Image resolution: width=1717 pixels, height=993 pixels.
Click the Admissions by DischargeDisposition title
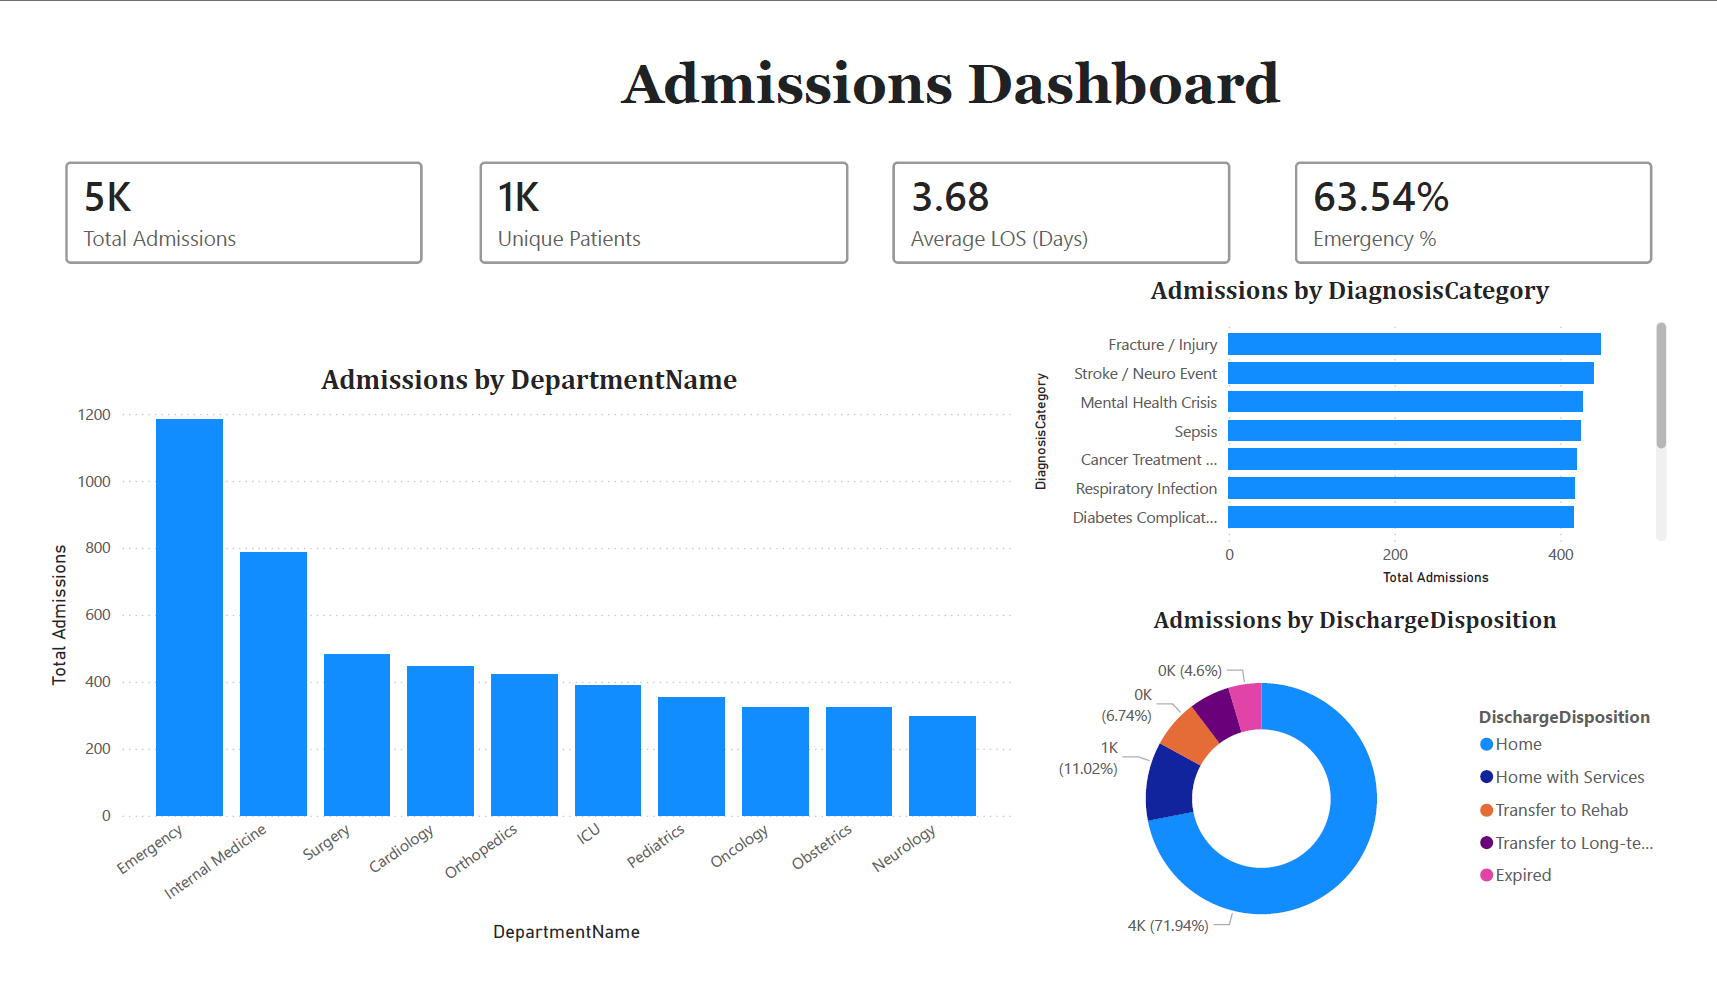point(1355,620)
